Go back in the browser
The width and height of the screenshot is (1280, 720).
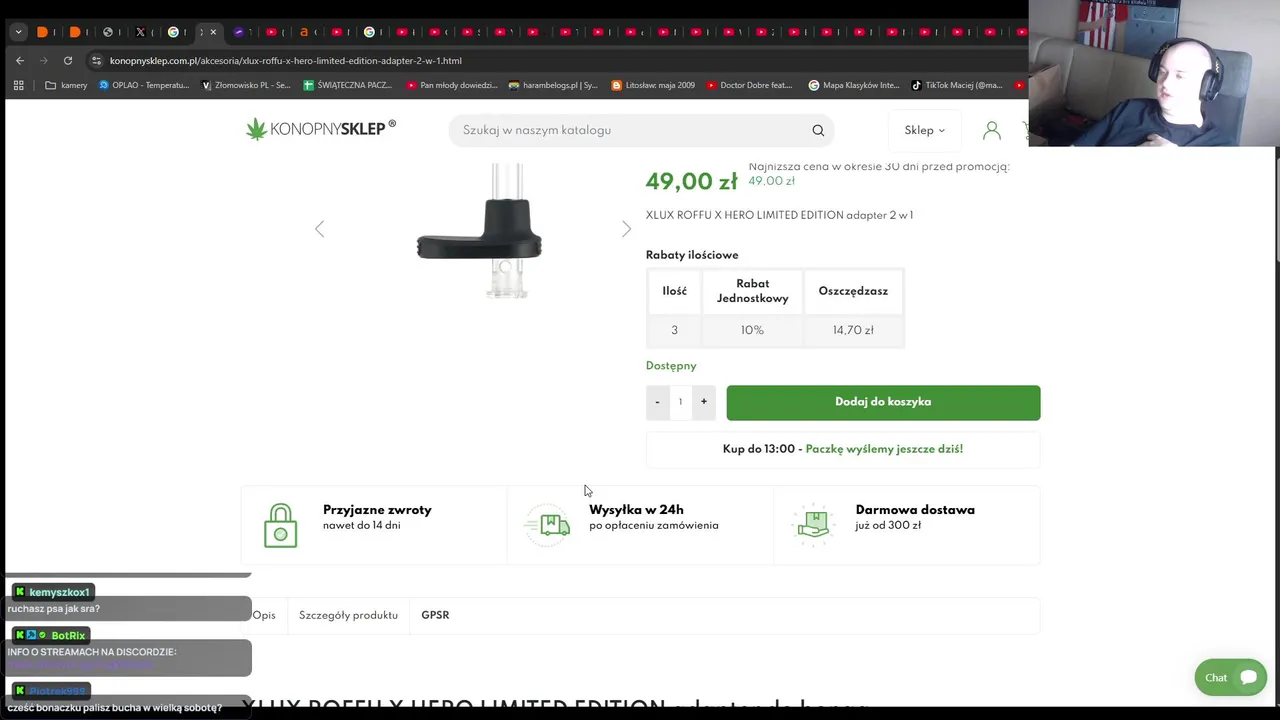coord(20,60)
